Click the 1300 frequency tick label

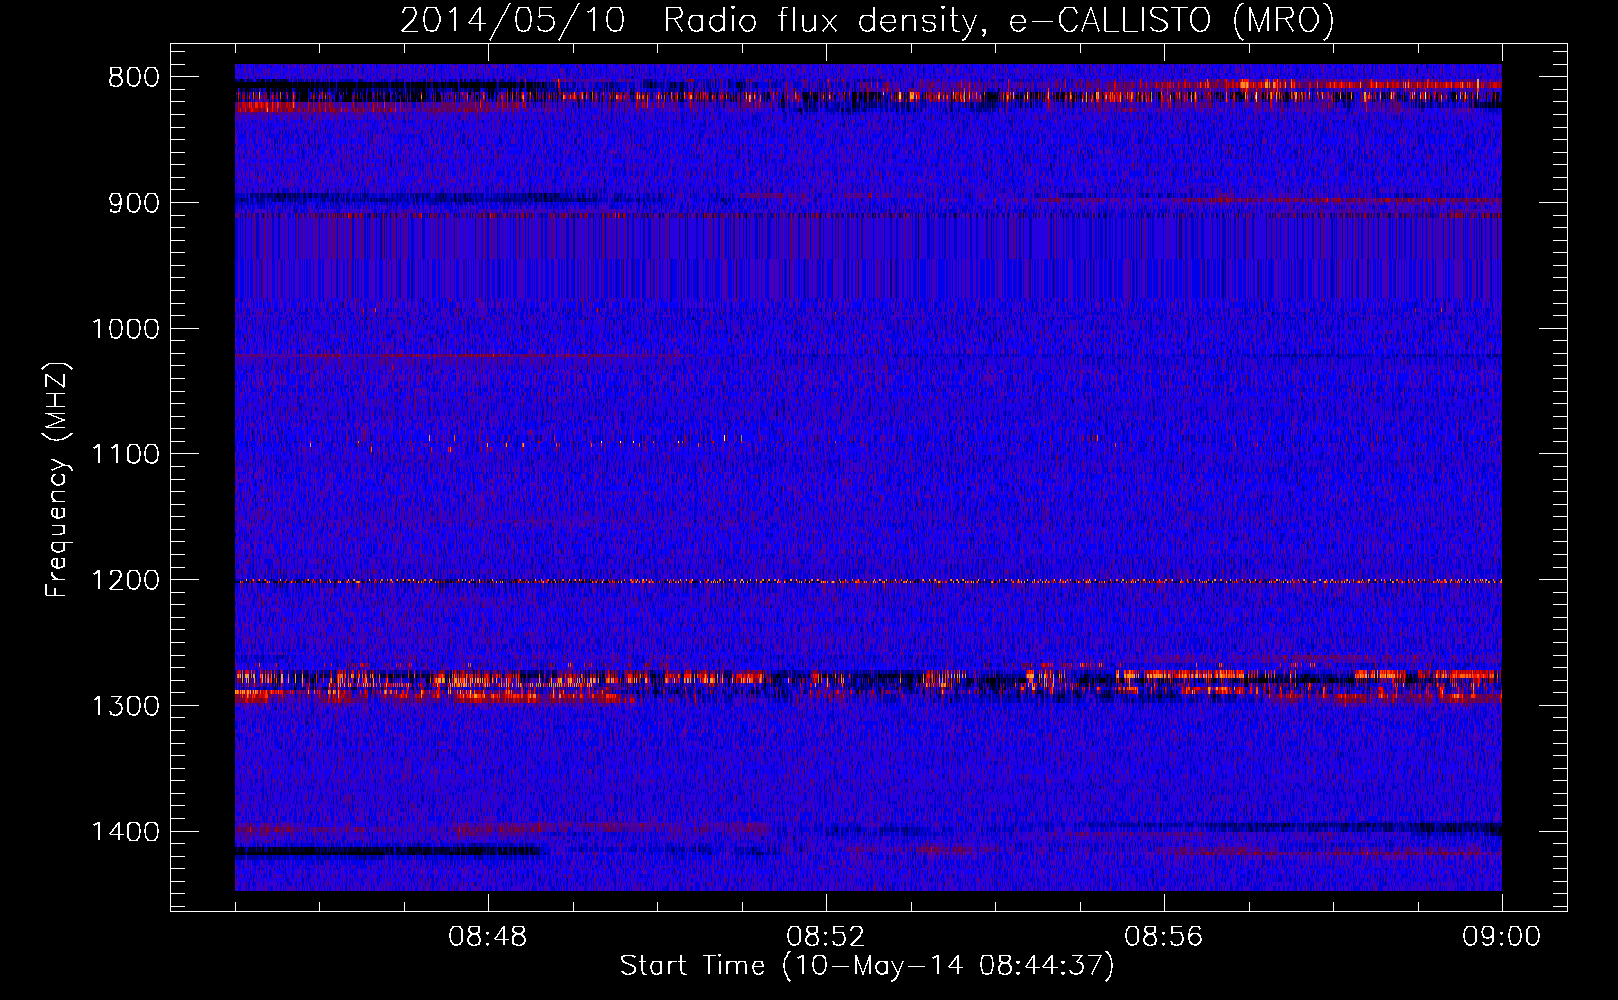tap(125, 706)
